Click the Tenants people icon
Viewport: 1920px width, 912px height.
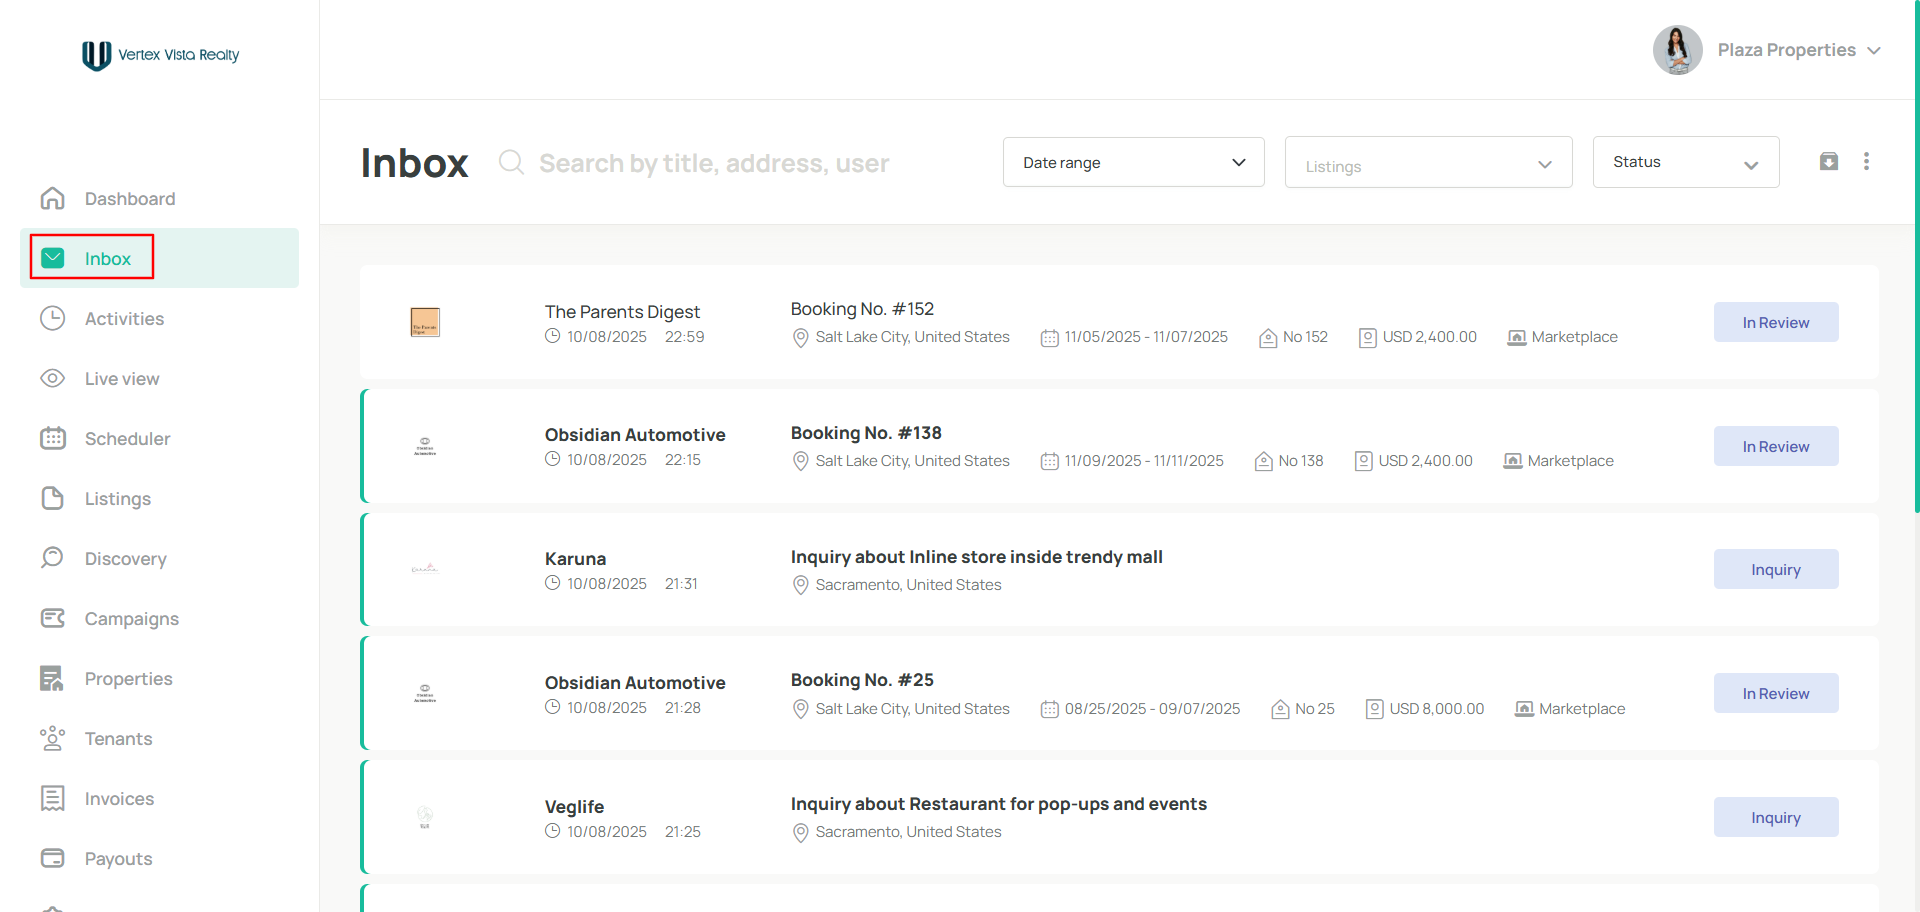coord(52,738)
